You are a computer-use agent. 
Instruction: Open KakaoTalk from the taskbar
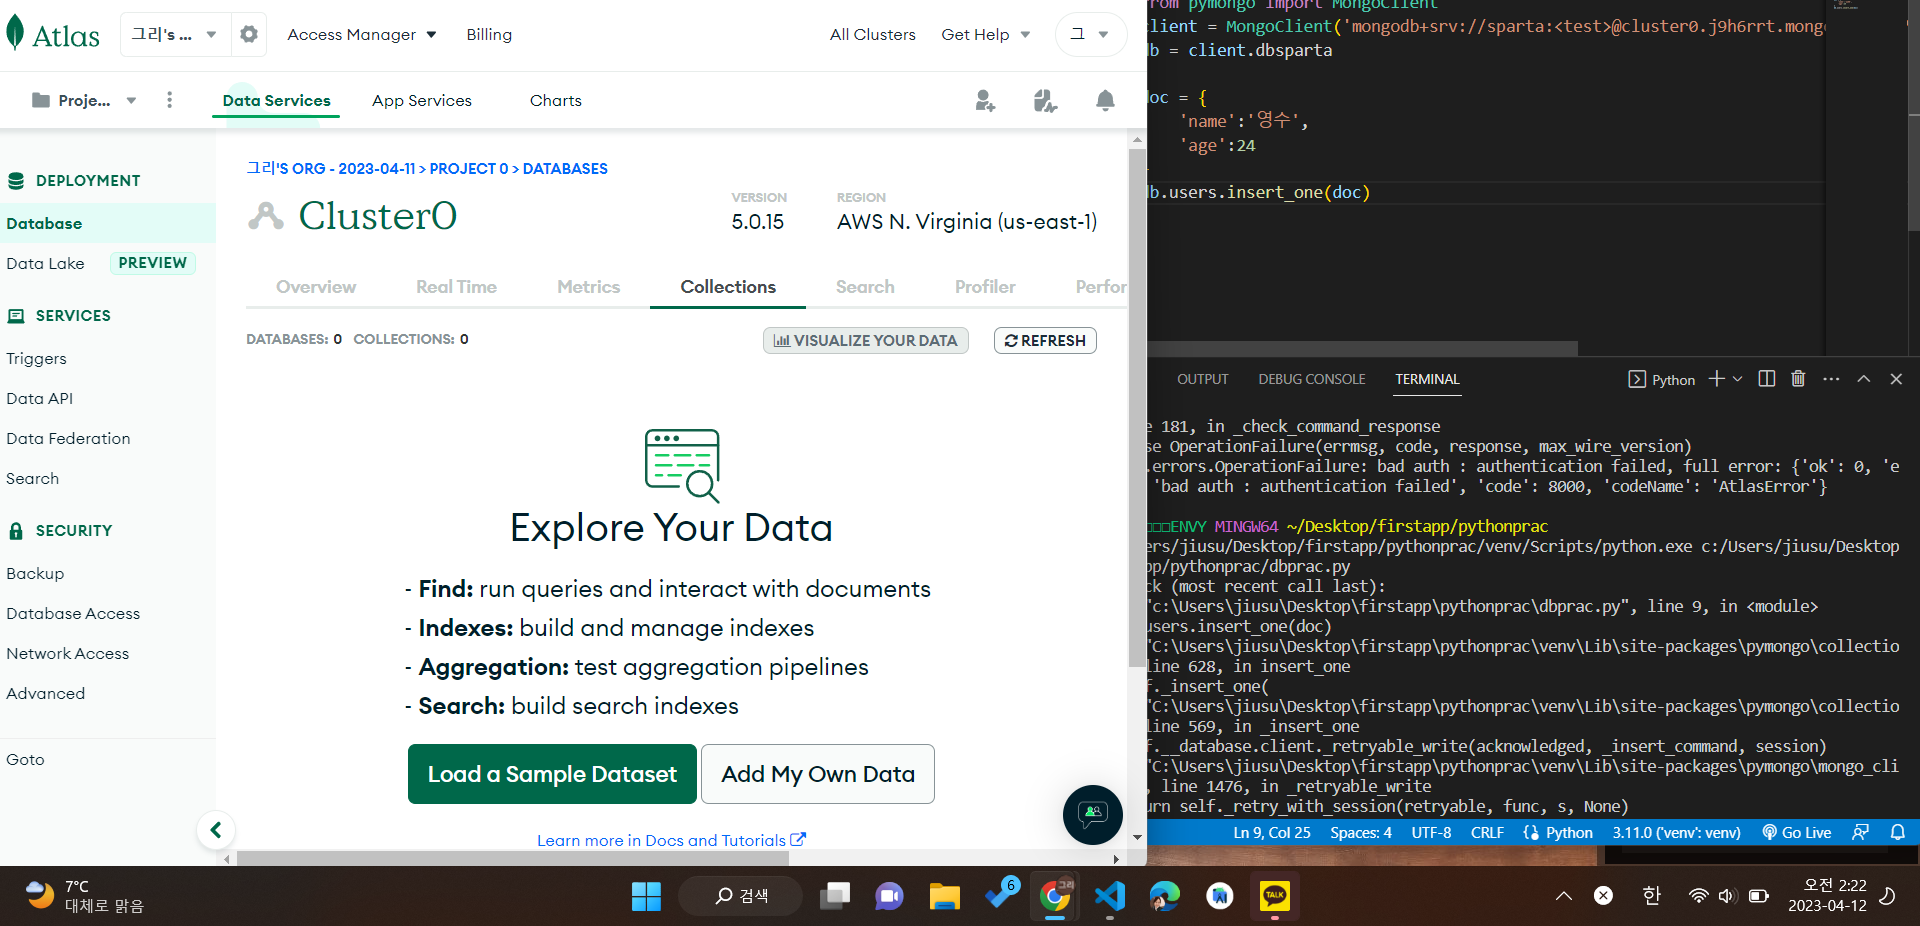1274,896
